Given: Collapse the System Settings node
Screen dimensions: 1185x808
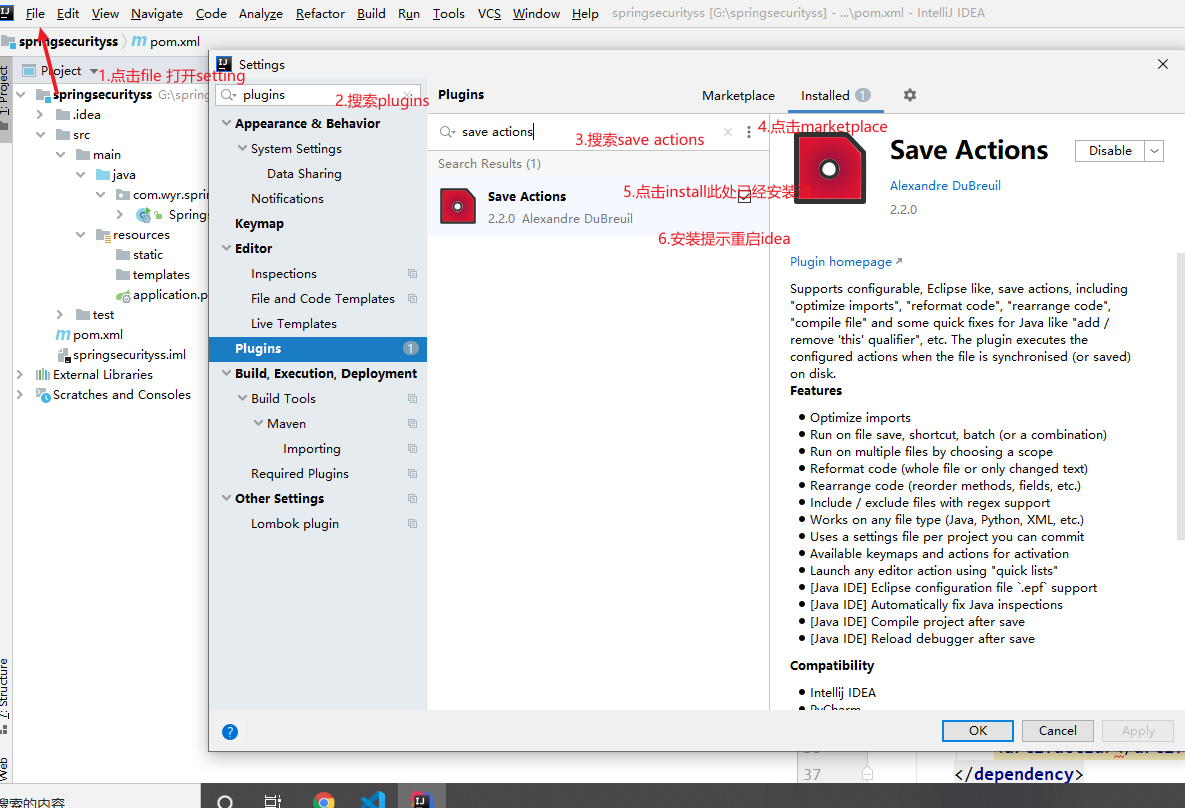Looking at the screenshot, I should pos(243,148).
